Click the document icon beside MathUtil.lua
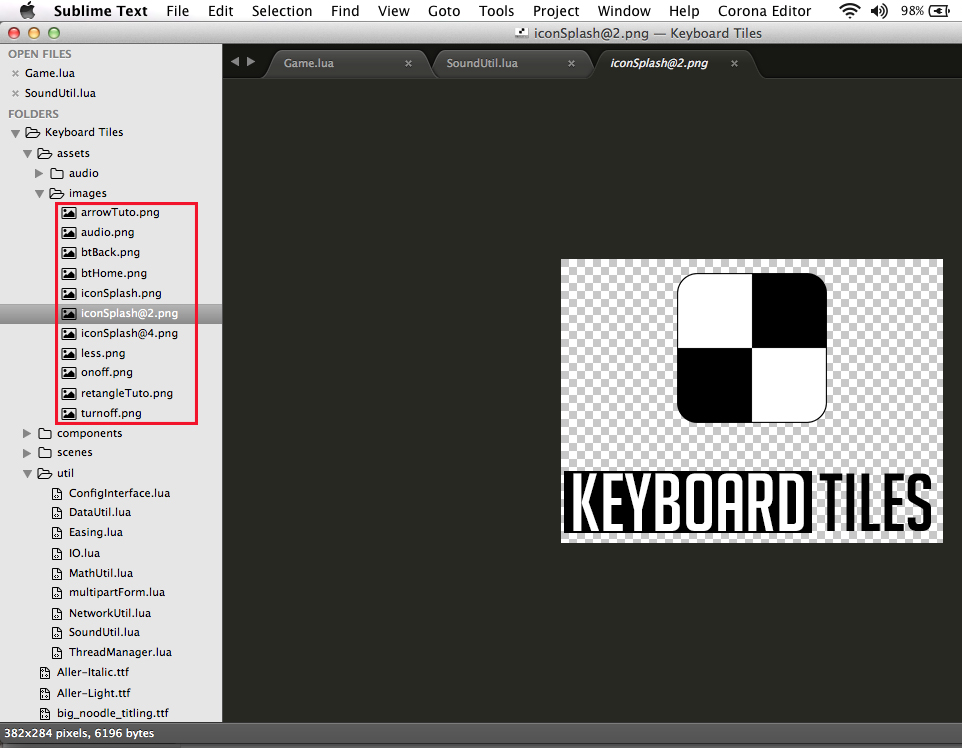The width and height of the screenshot is (962, 748). point(58,573)
